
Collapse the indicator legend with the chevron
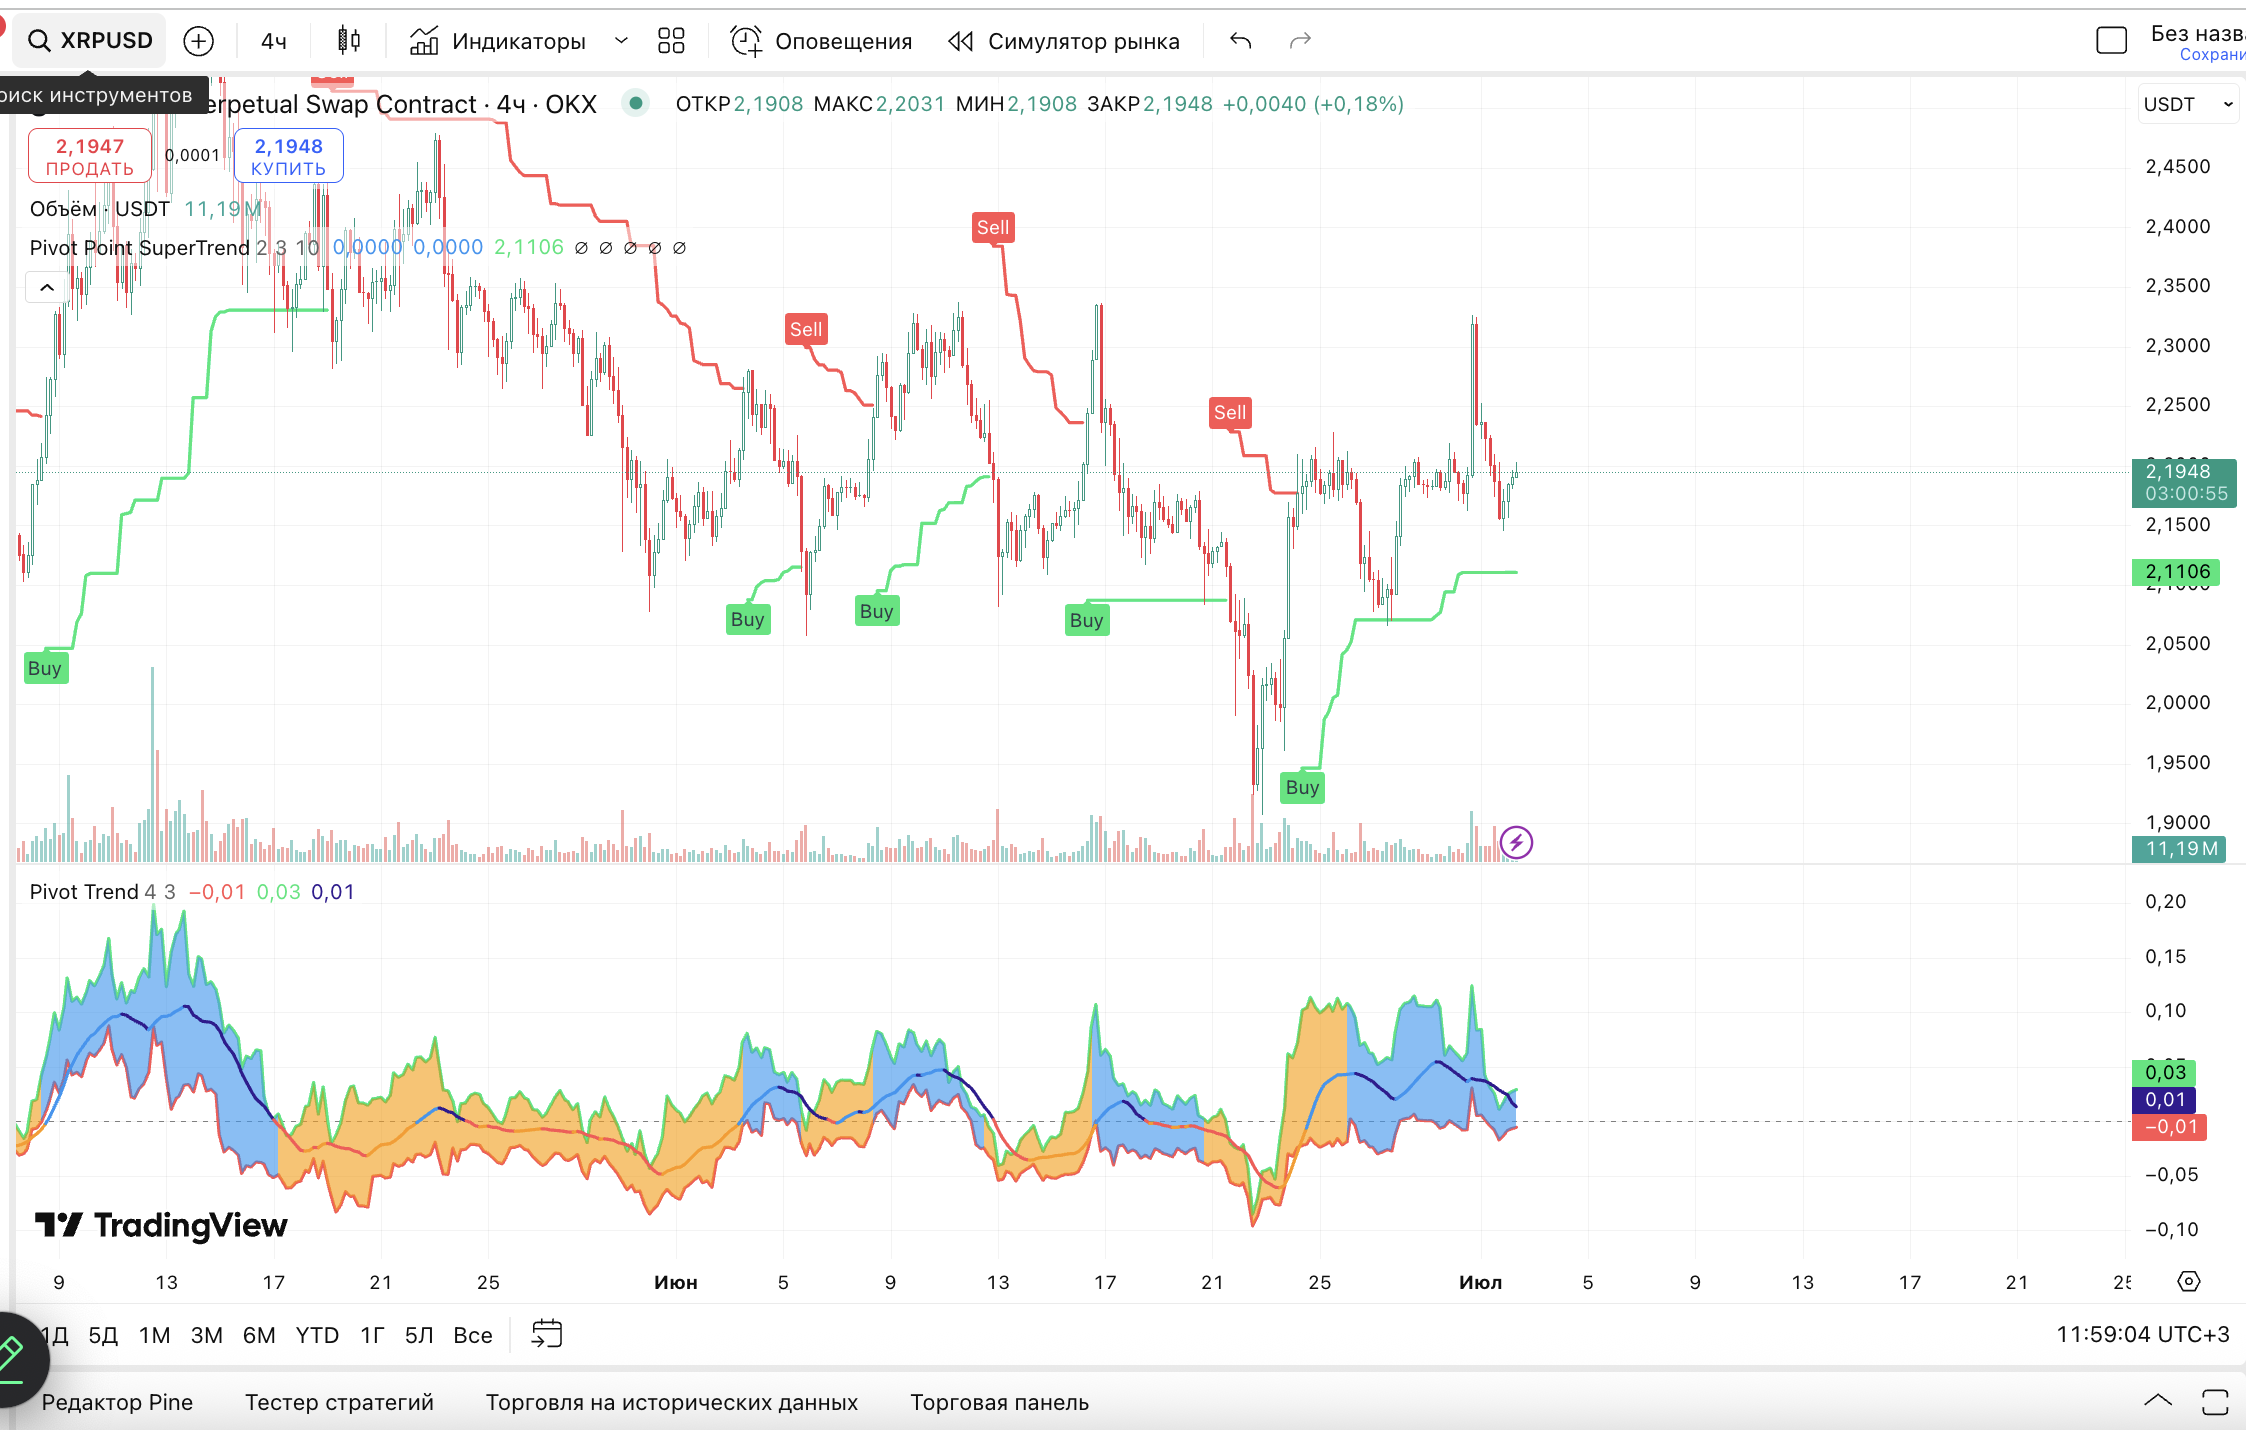[x=46, y=287]
